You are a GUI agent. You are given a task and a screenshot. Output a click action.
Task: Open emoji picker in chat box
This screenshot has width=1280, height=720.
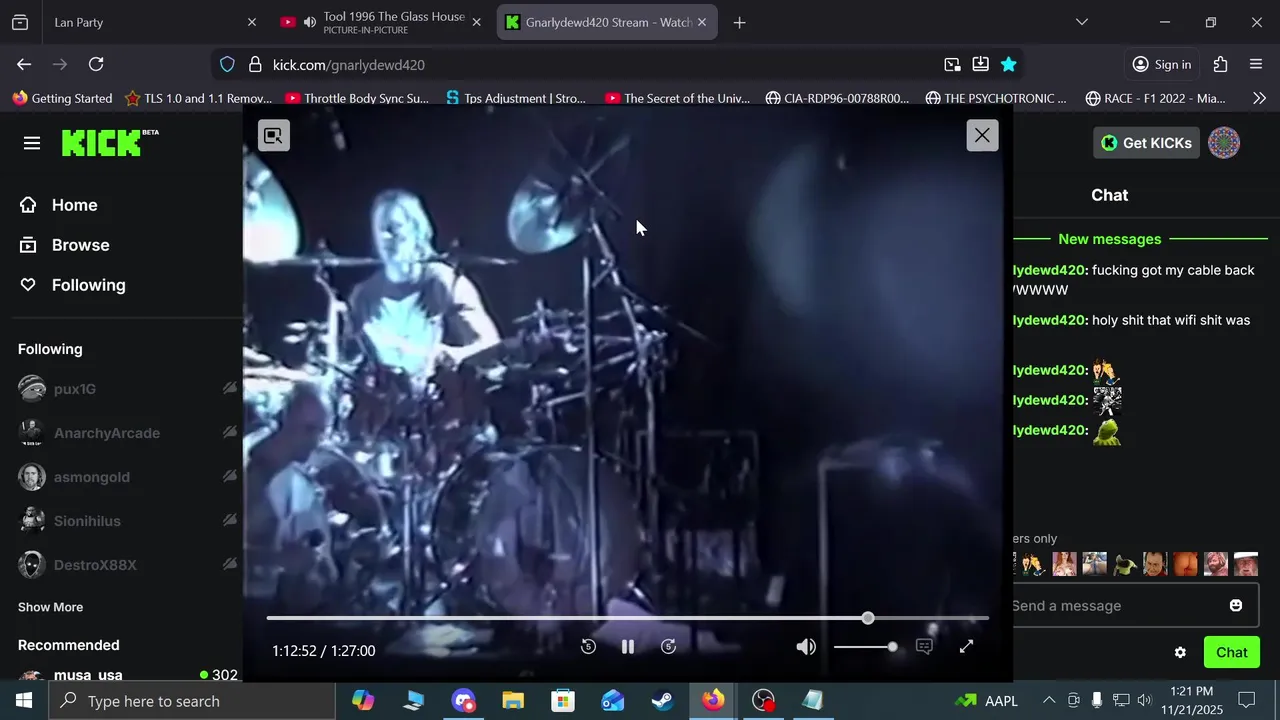[x=1236, y=606]
